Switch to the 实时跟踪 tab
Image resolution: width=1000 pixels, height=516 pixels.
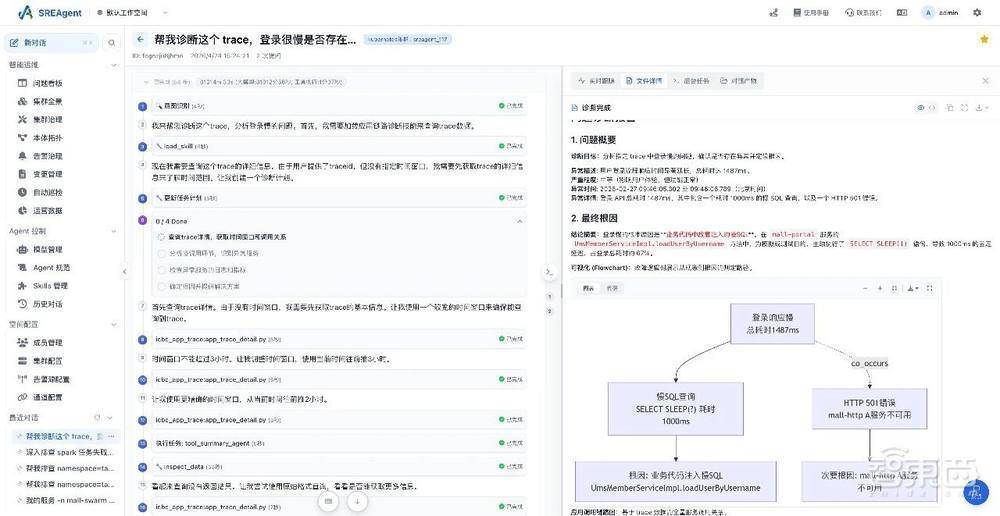point(596,81)
